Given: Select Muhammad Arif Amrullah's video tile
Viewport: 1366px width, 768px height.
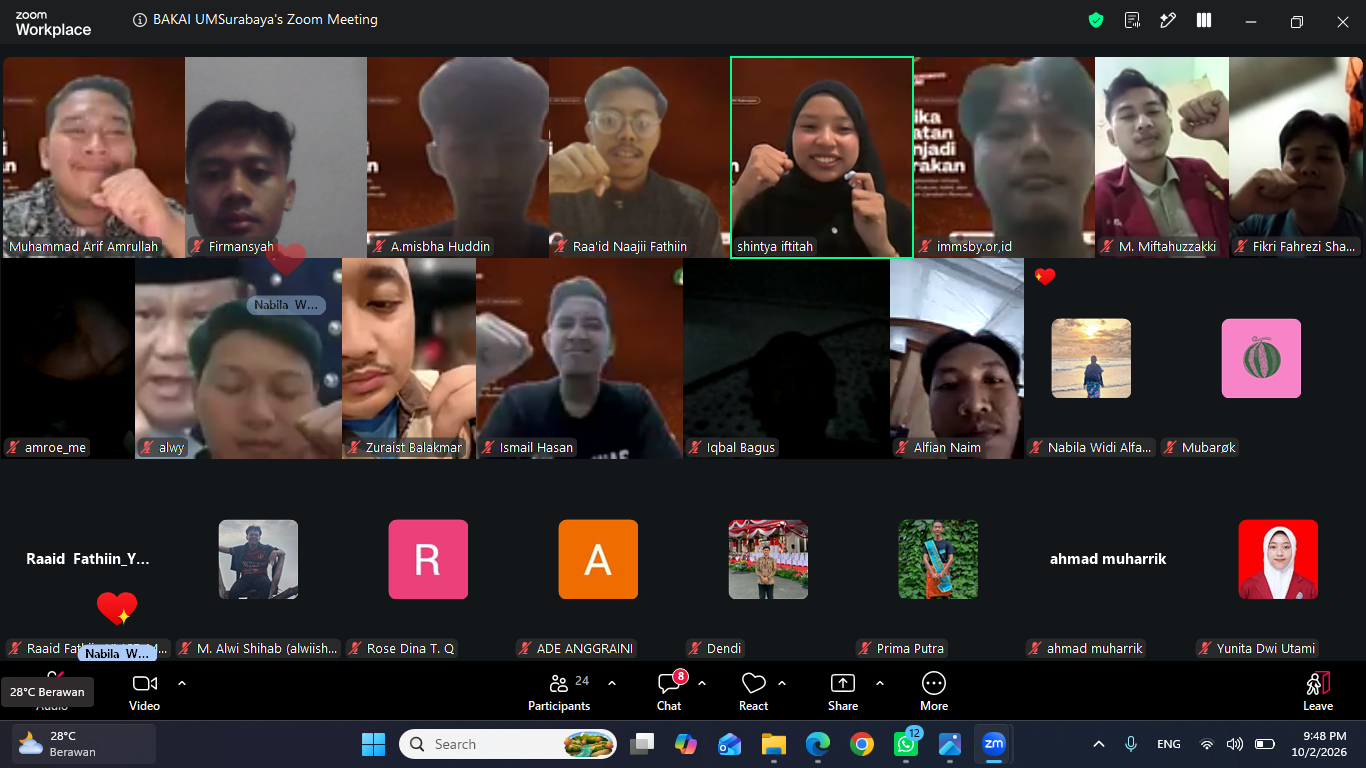Looking at the screenshot, I should [94, 157].
